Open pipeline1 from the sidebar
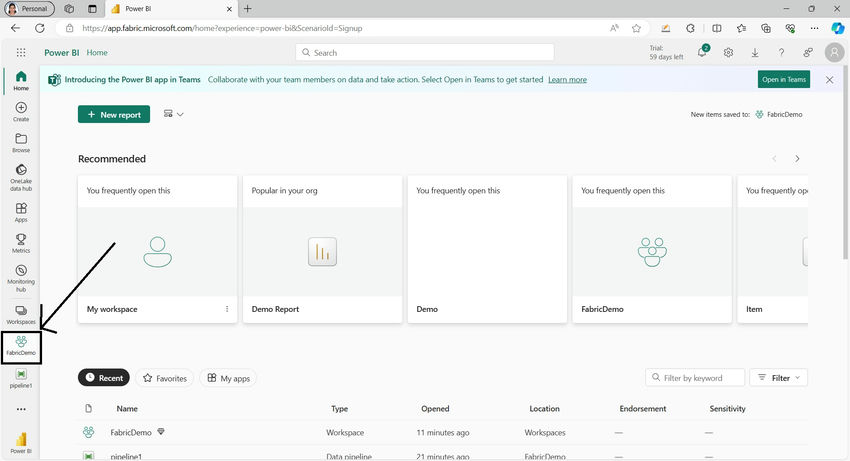Image resolution: width=850 pixels, height=461 pixels. 21,378
